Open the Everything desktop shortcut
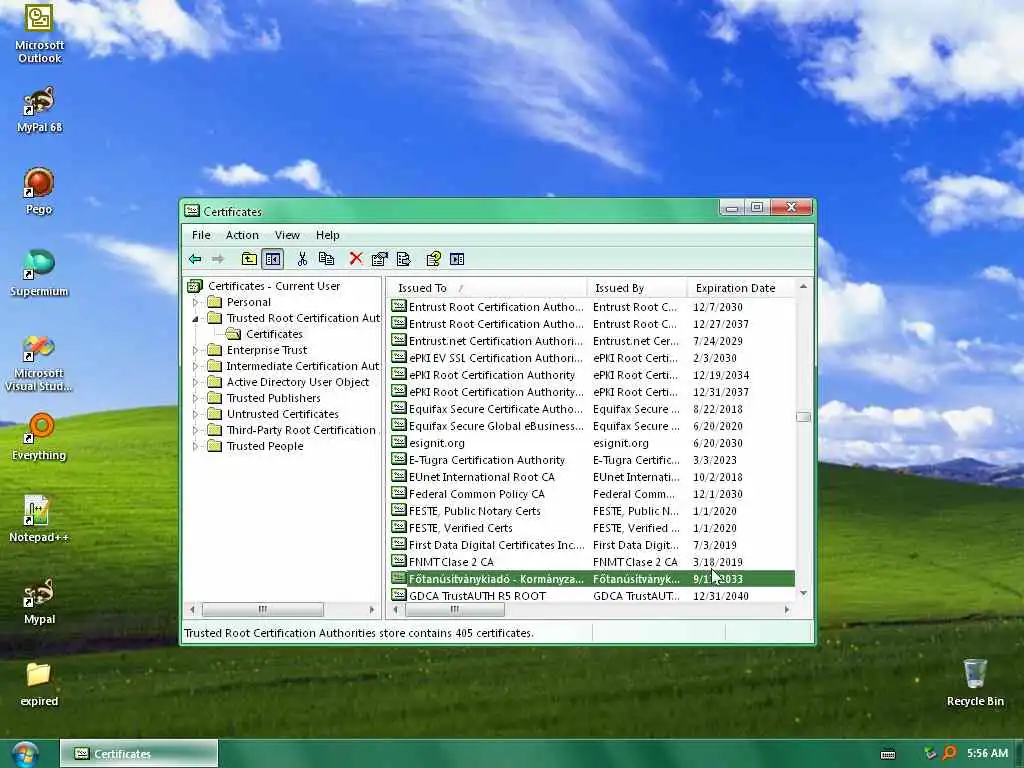 click(39, 438)
